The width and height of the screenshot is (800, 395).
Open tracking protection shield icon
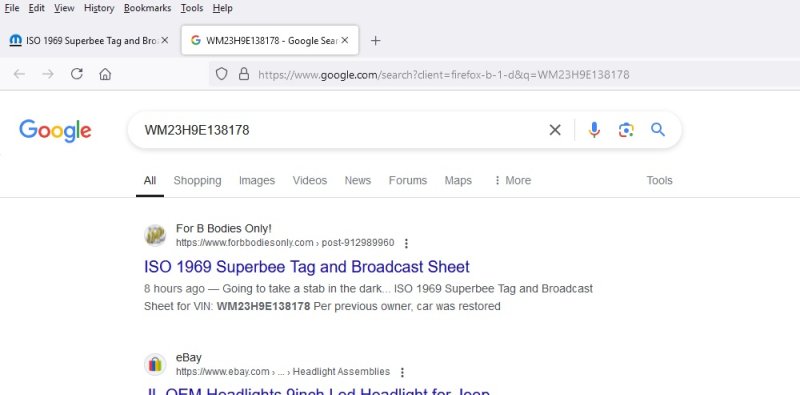pos(221,75)
